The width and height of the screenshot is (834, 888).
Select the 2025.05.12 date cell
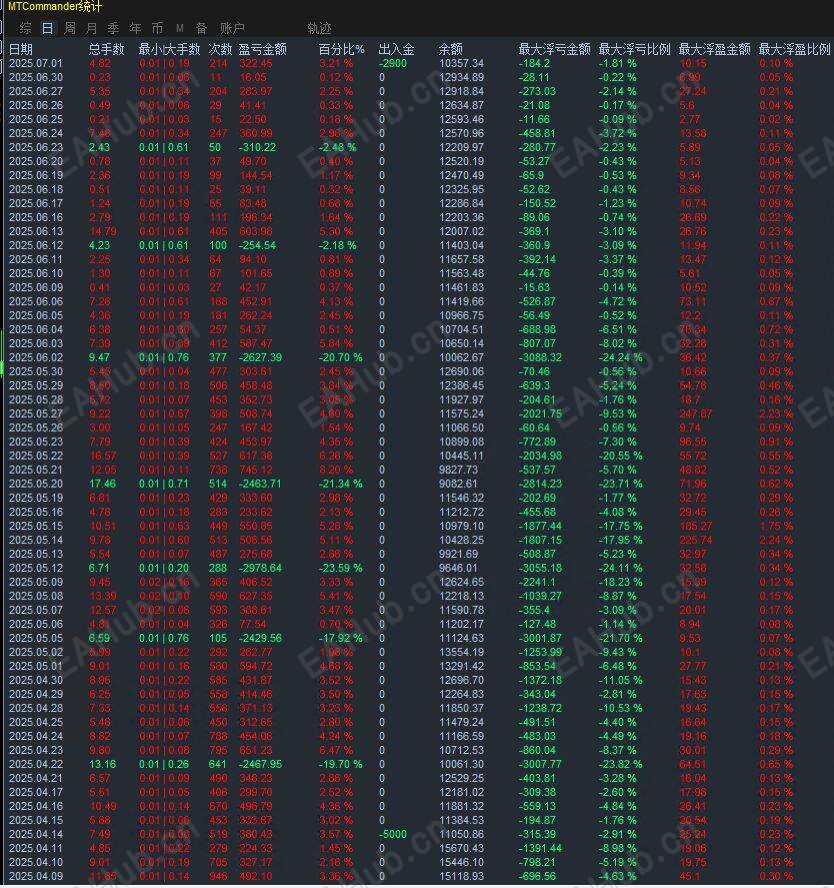(36, 568)
